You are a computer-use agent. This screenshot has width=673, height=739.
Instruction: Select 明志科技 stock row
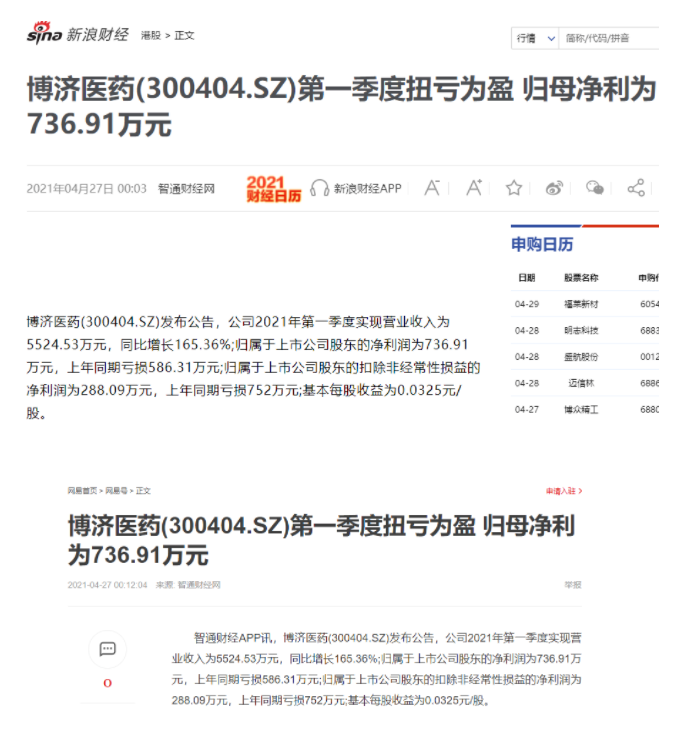point(580,329)
